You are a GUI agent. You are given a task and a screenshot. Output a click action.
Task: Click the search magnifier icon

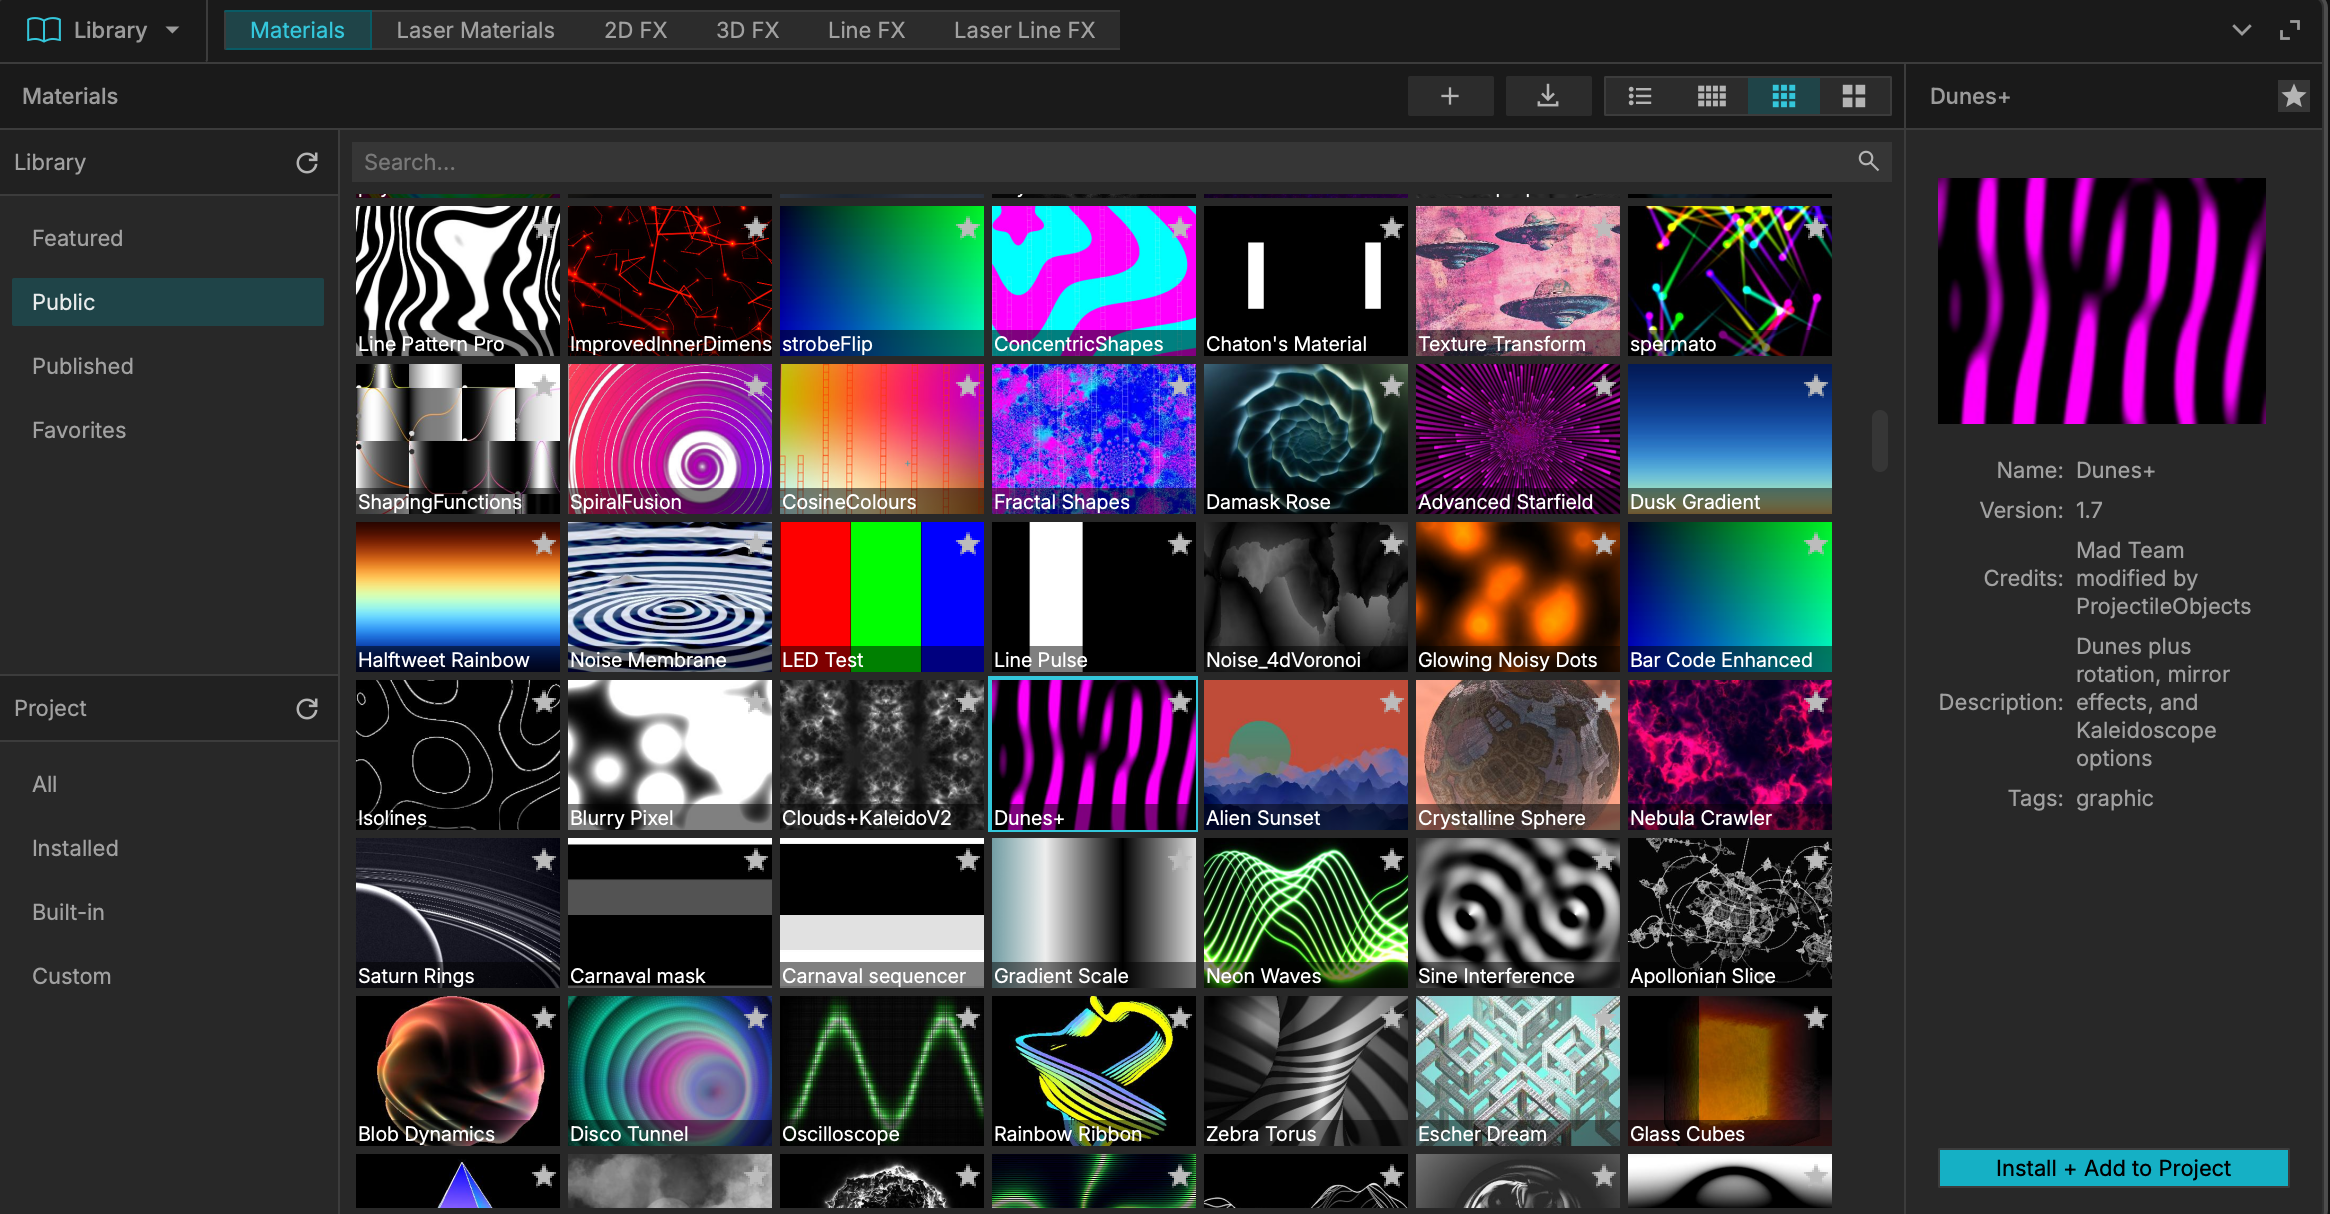coord(1868,161)
